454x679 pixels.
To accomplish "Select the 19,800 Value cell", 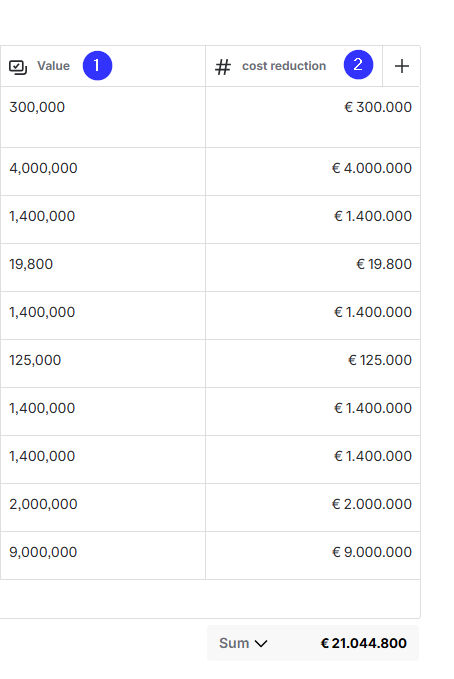I will (x=103, y=268).
